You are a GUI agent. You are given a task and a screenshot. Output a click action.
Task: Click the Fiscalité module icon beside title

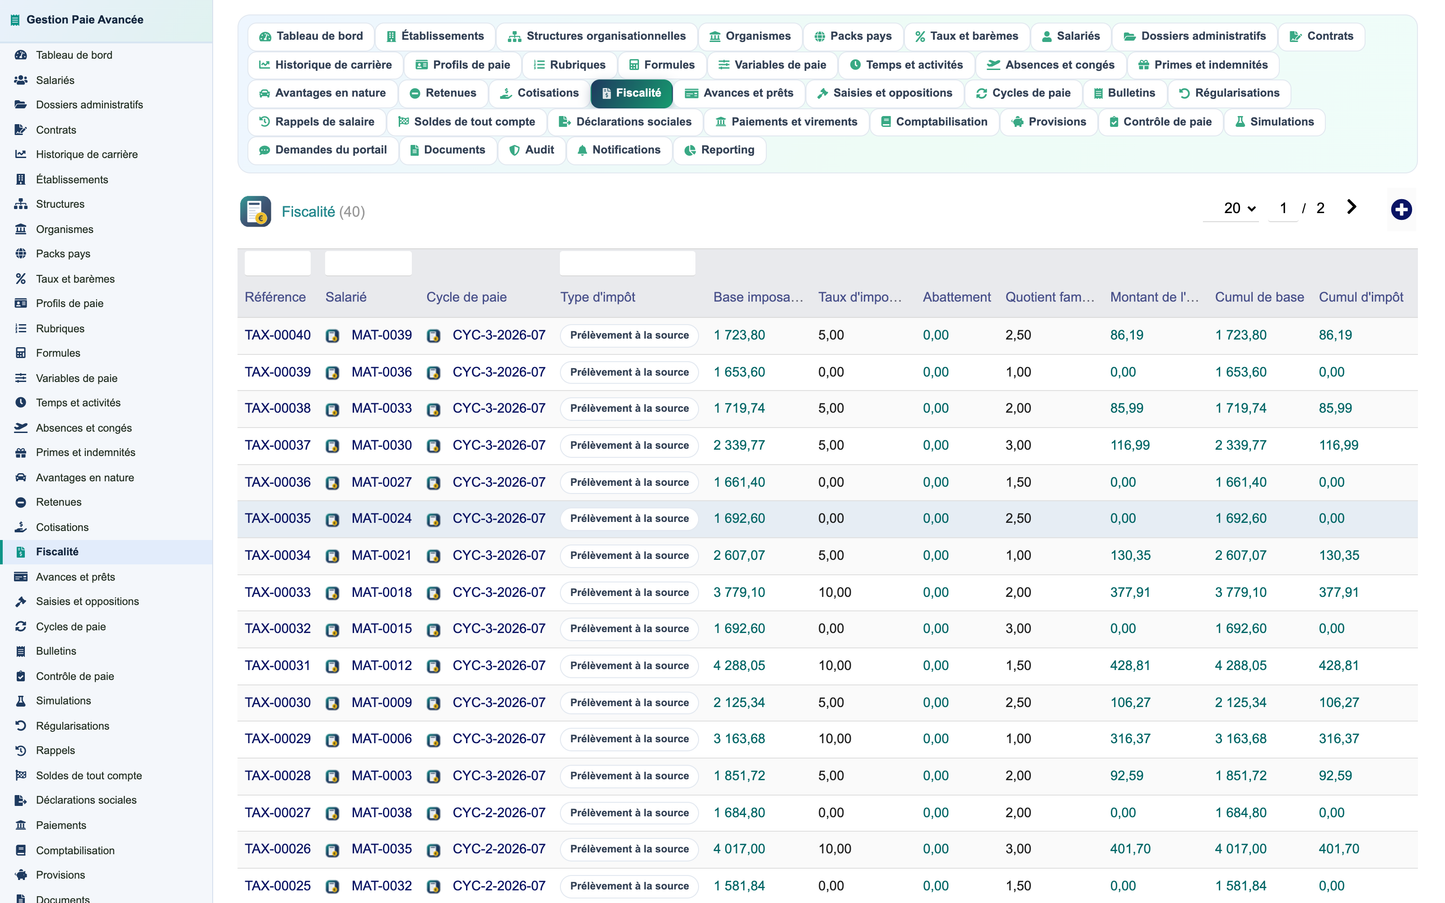pos(256,211)
